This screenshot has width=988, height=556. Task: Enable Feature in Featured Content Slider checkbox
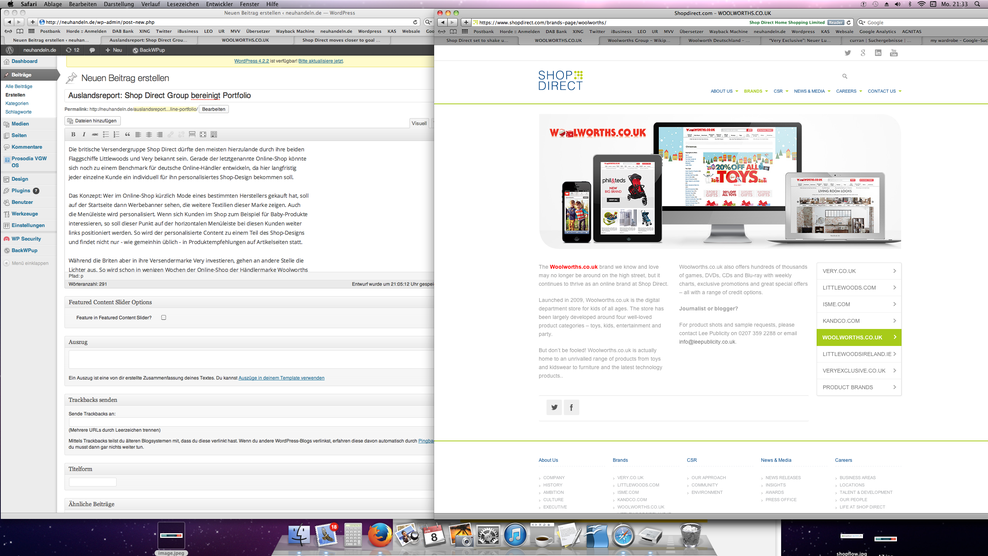pos(164,318)
